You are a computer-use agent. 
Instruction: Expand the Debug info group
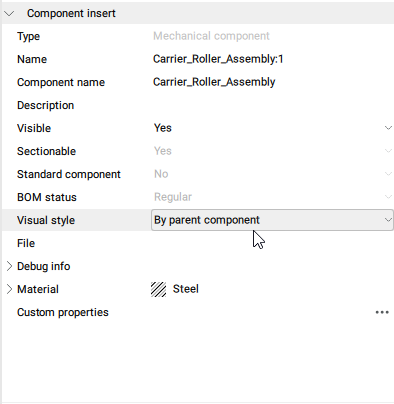tap(9, 266)
